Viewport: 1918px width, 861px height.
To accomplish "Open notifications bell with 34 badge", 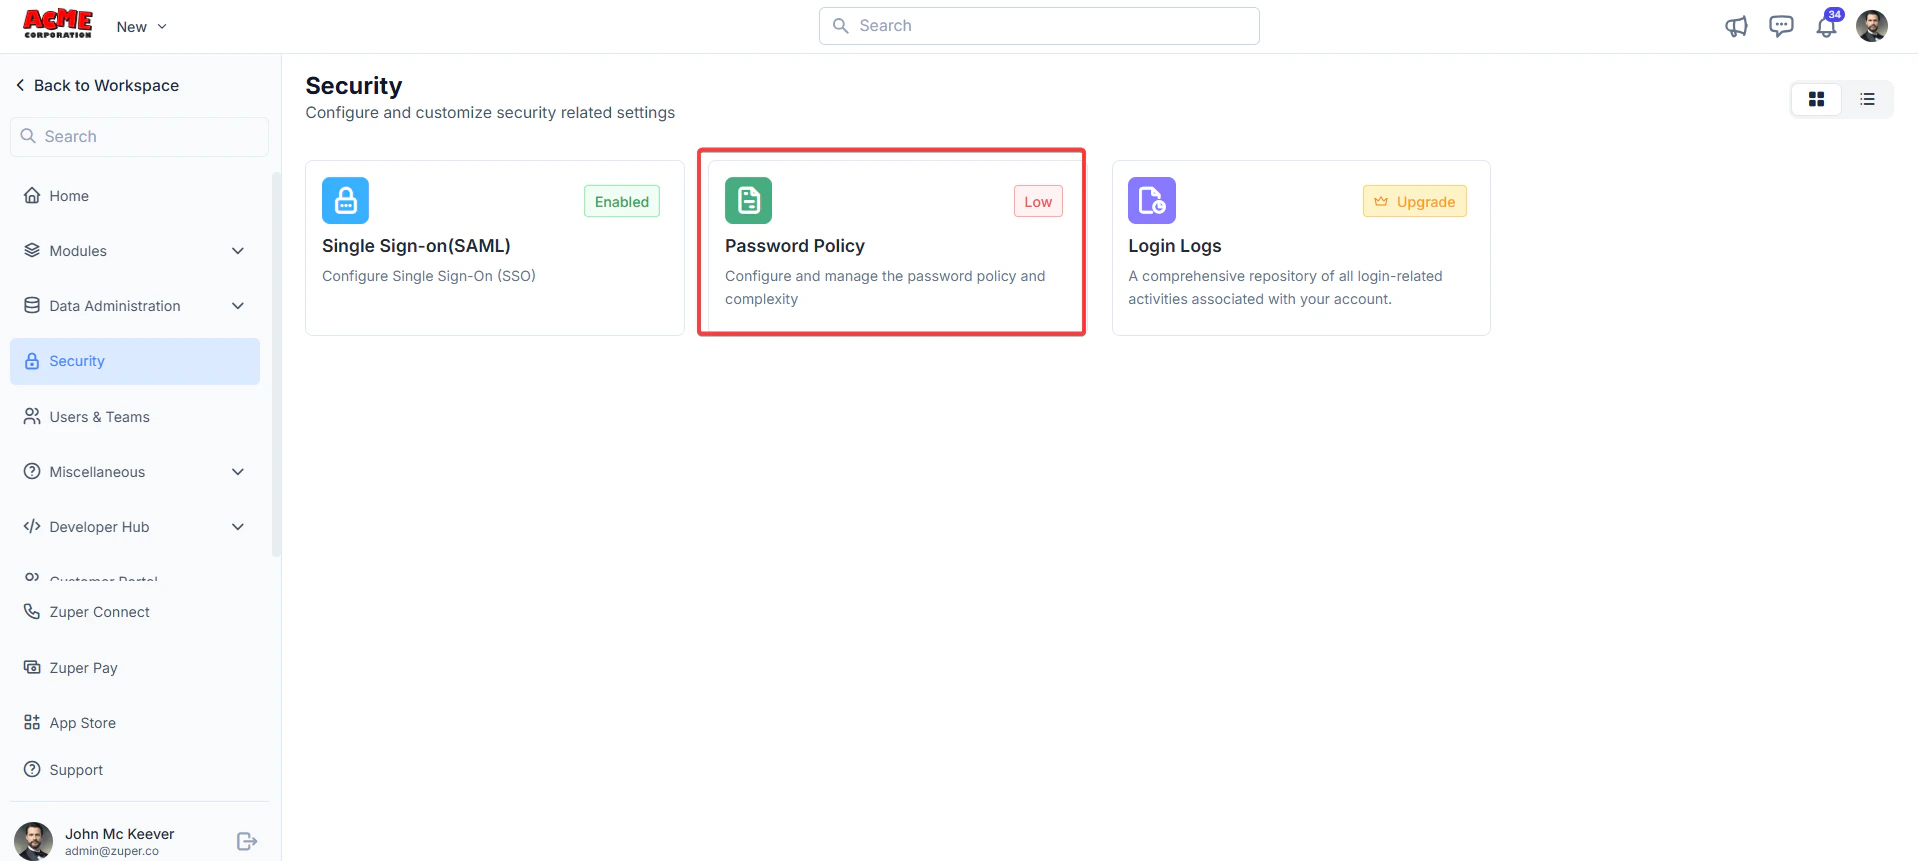I will pyautogui.click(x=1827, y=25).
